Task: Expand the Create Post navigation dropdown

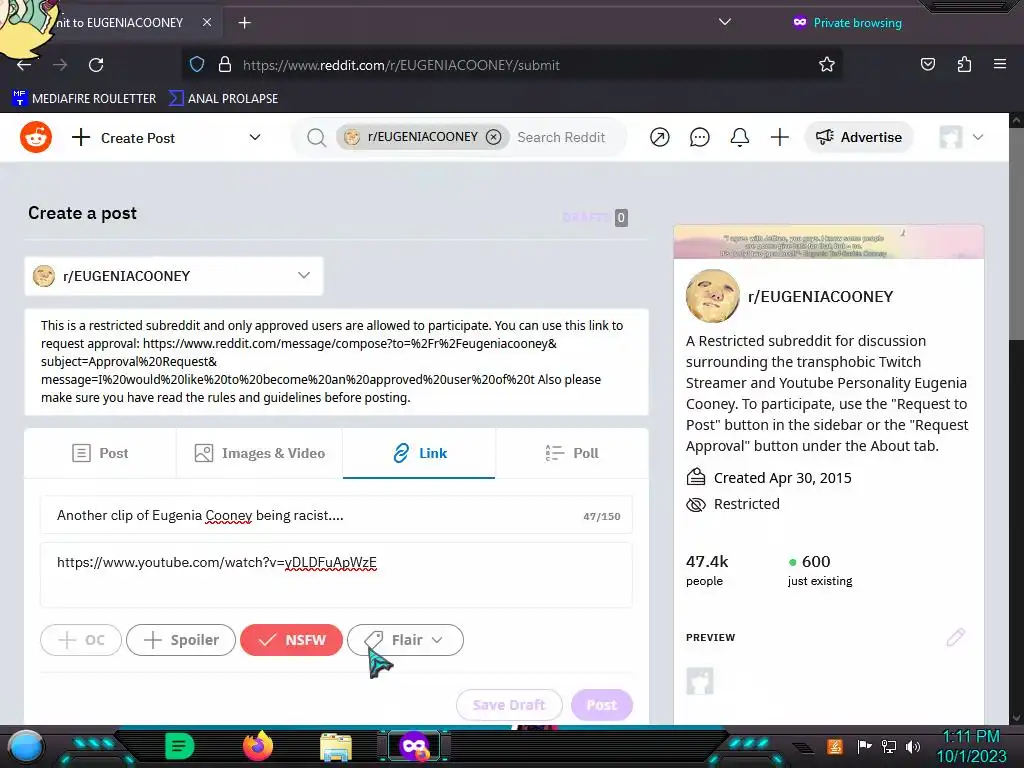Action: coord(255,137)
